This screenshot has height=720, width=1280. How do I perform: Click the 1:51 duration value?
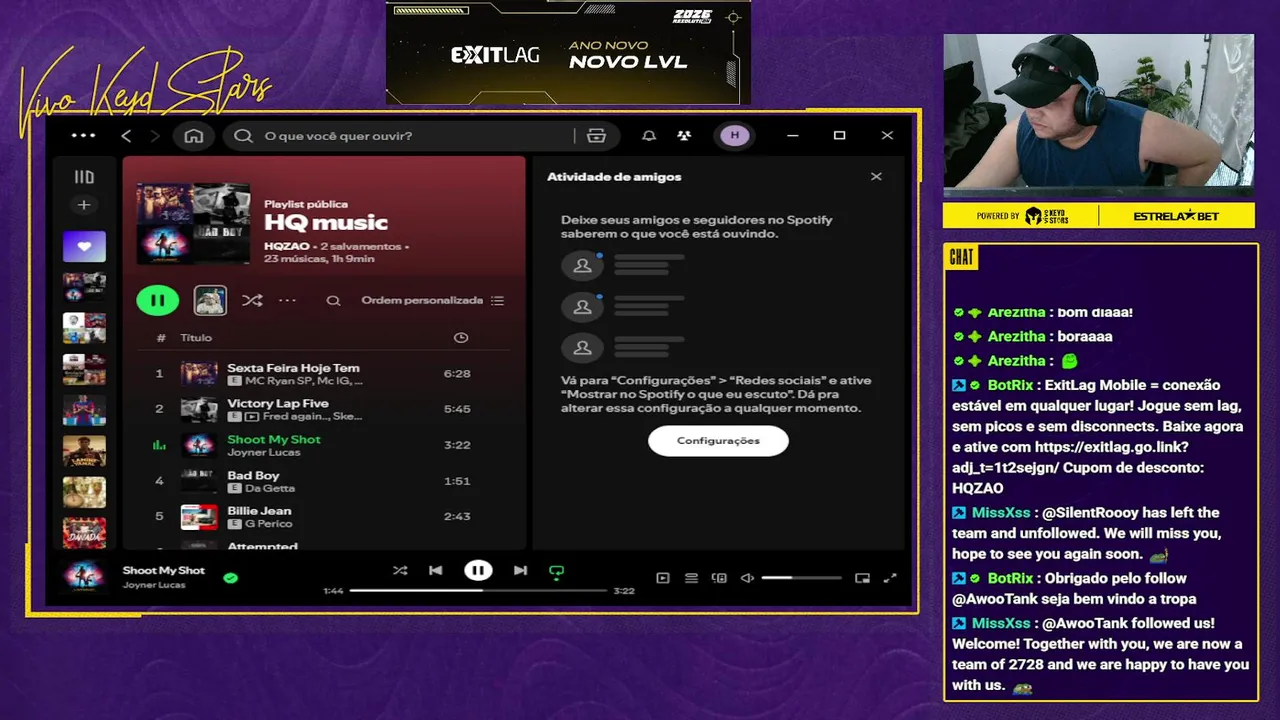point(457,481)
